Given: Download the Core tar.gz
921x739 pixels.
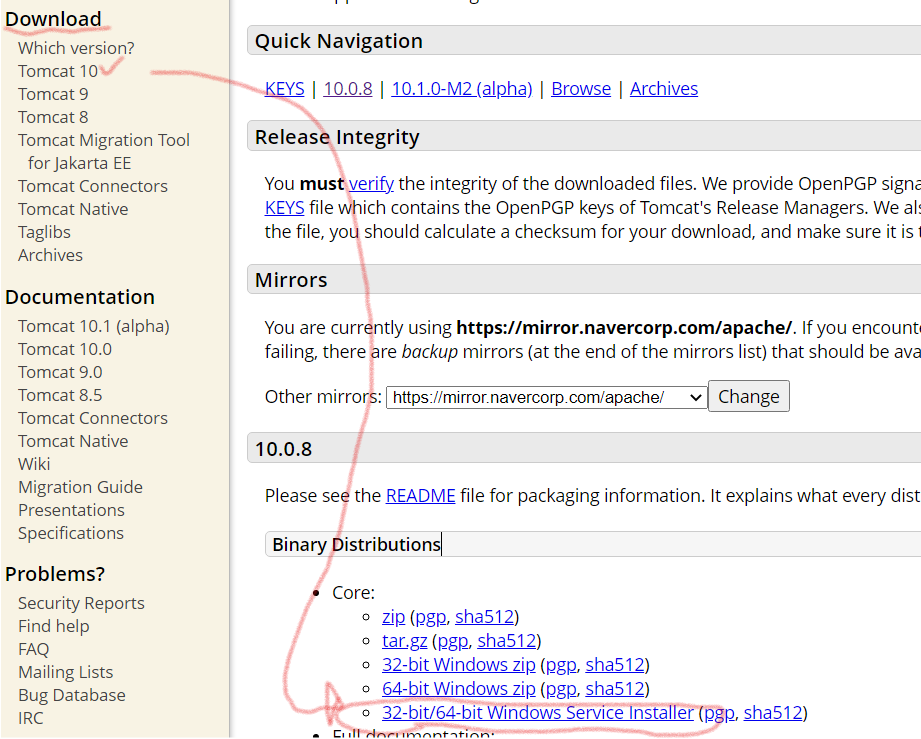Looking at the screenshot, I should pos(404,641).
